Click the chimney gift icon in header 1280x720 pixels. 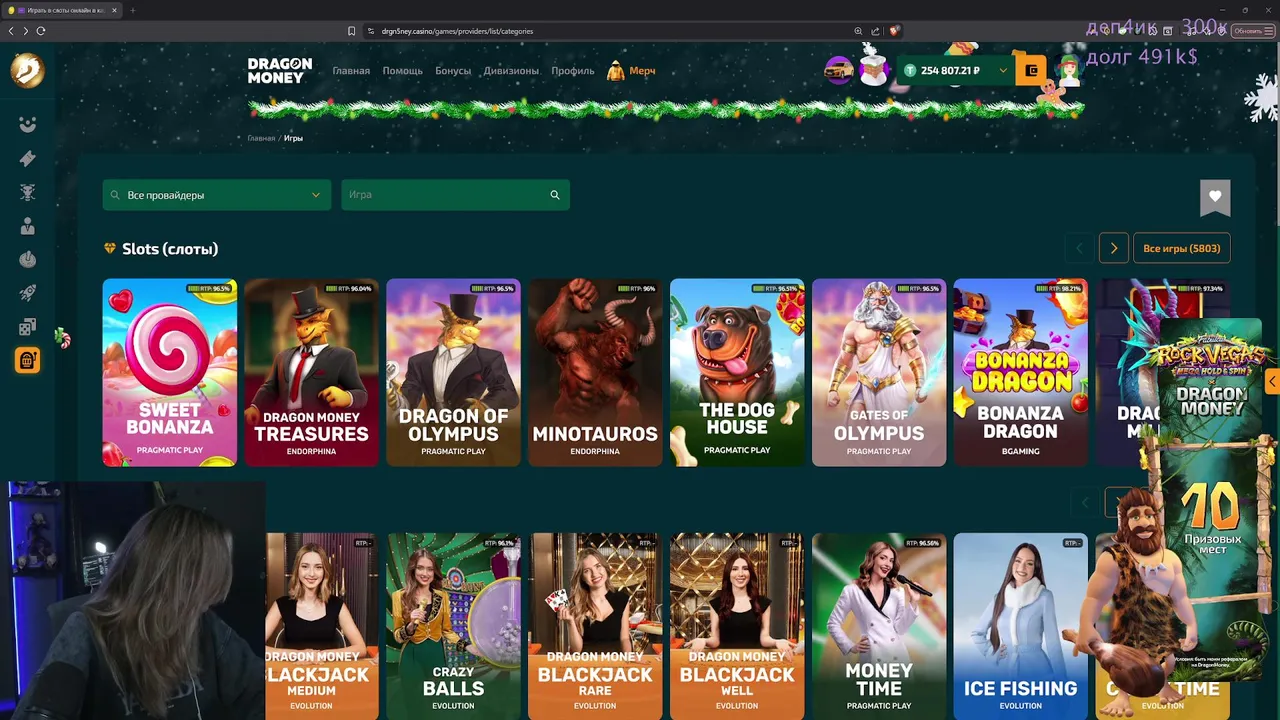(875, 70)
